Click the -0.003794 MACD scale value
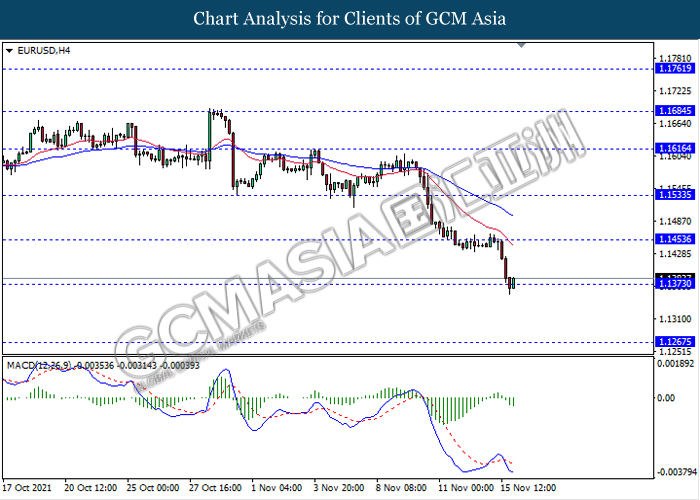Viewport: 700px width, 500px height. tap(676, 472)
